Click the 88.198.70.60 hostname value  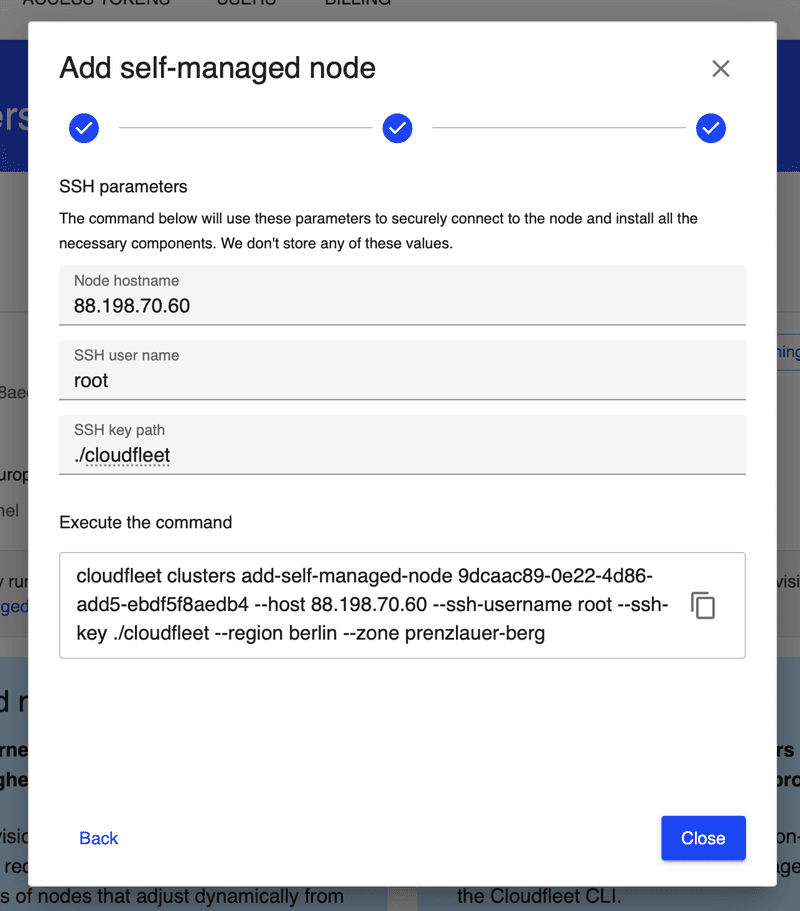[x=132, y=306]
